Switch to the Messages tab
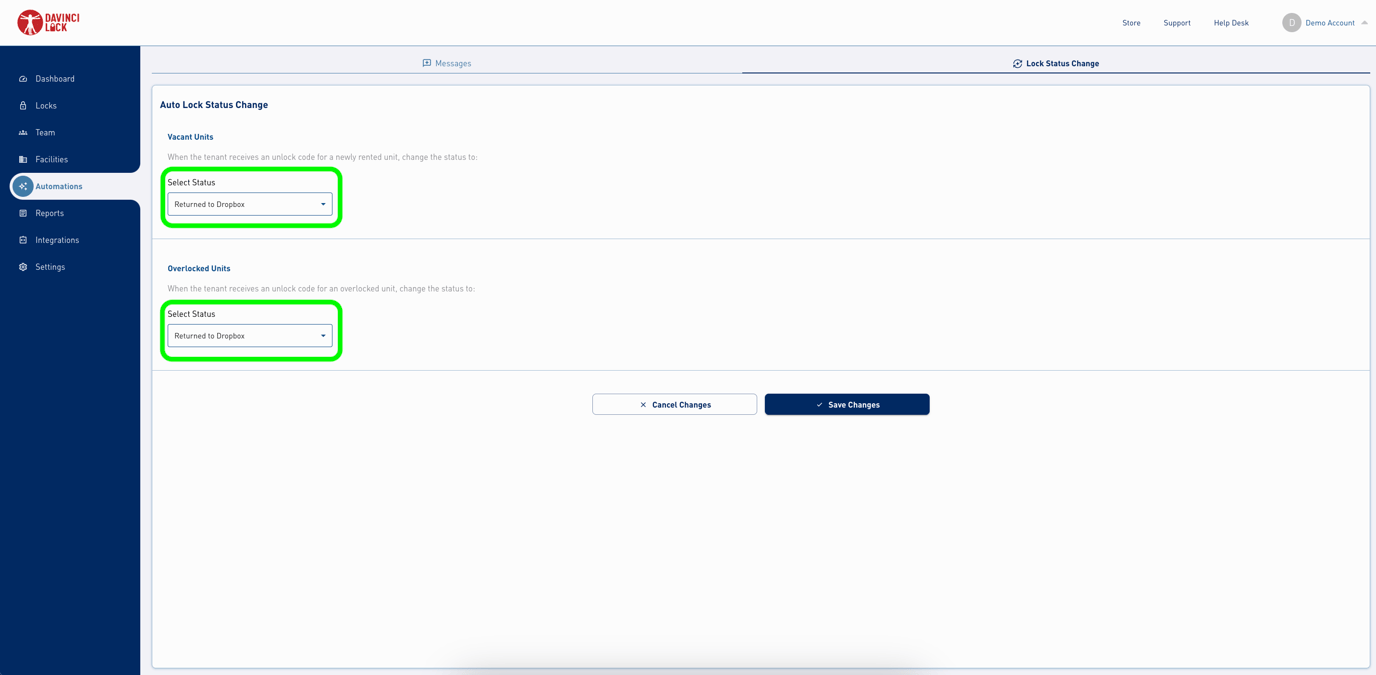This screenshot has height=675, width=1376. [x=446, y=62]
